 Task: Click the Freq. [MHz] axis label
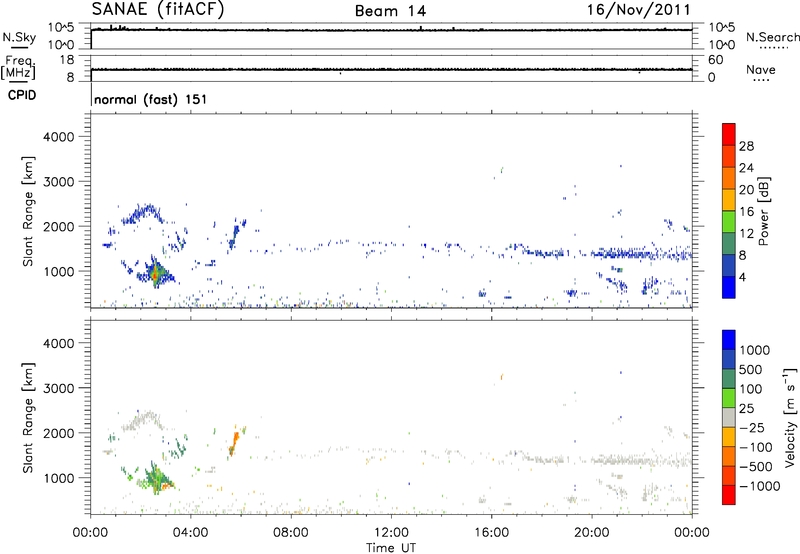tap(19, 68)
